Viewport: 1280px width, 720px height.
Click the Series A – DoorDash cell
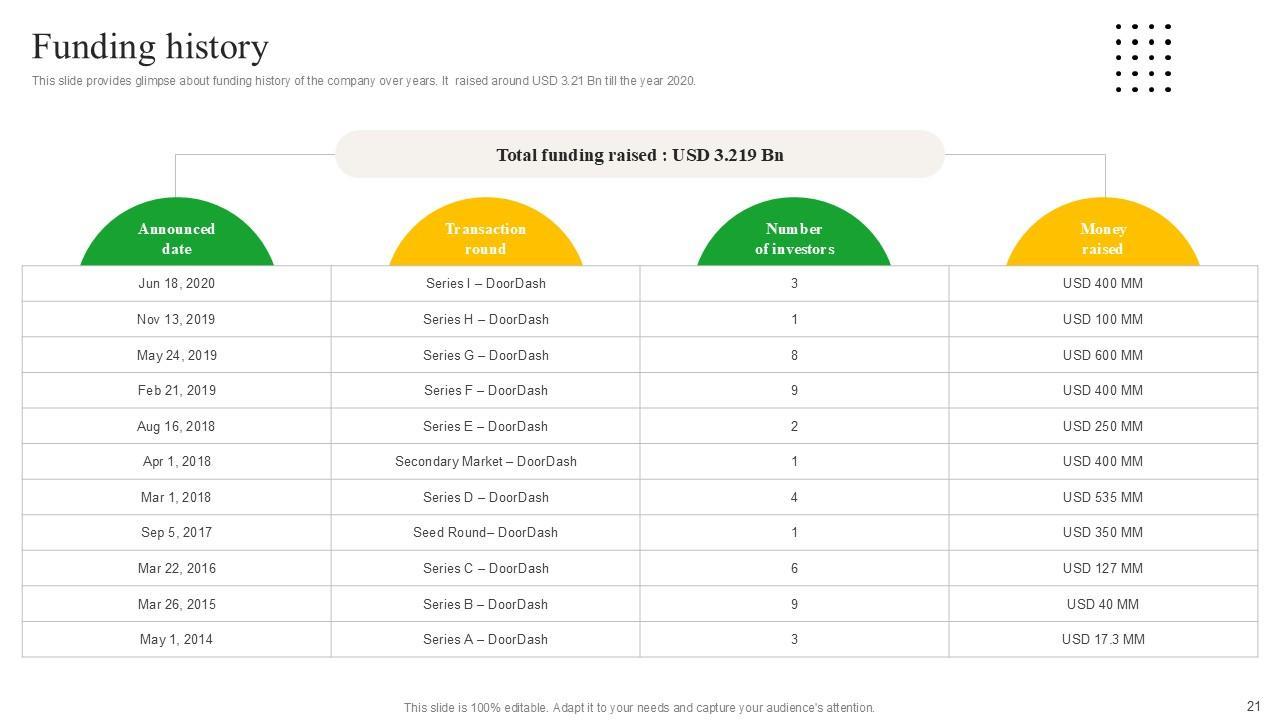point(486,640)
